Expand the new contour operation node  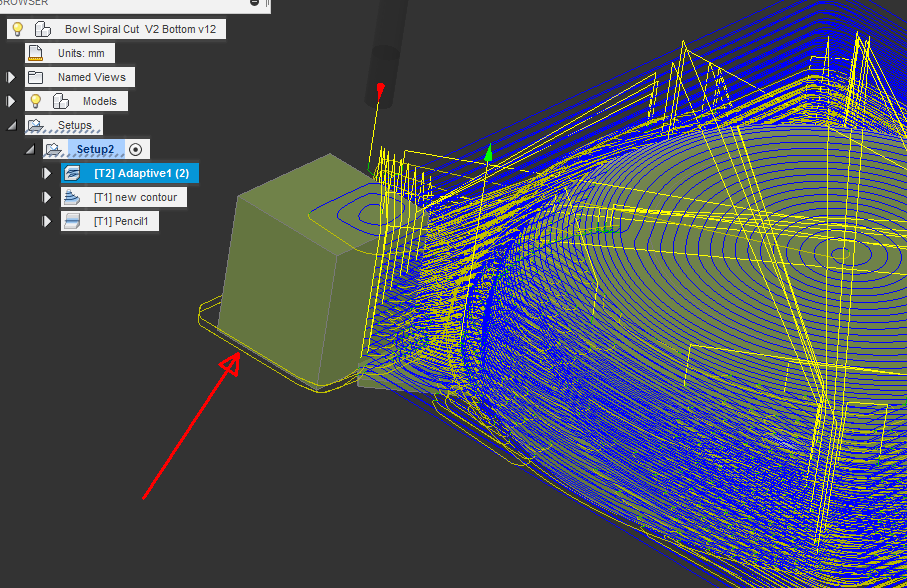click(46, 196)
